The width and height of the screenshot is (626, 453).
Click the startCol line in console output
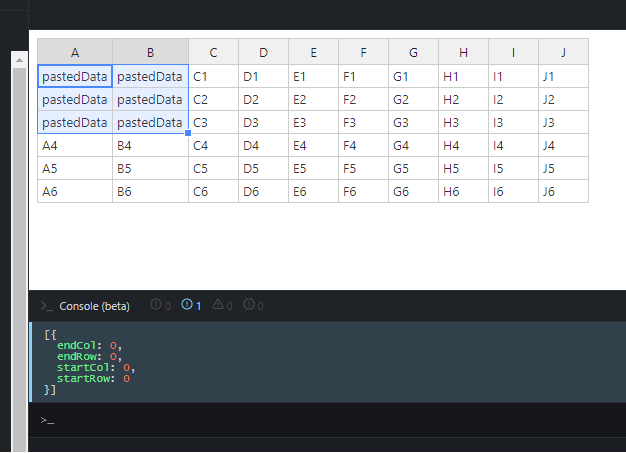coord(96,367)
